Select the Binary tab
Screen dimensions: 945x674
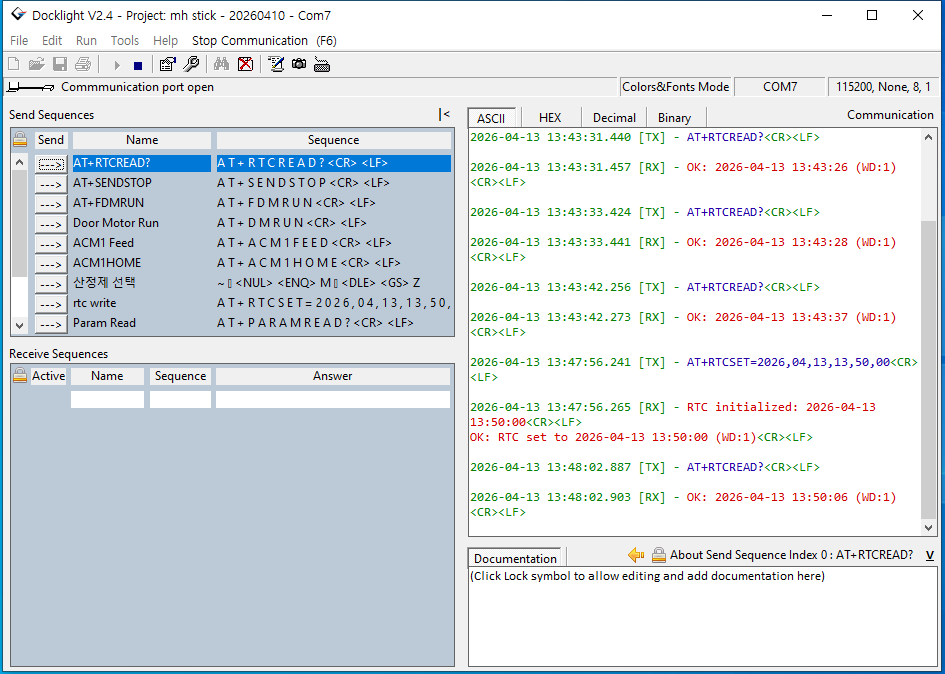pyautogui.click(x=674, y=118)
